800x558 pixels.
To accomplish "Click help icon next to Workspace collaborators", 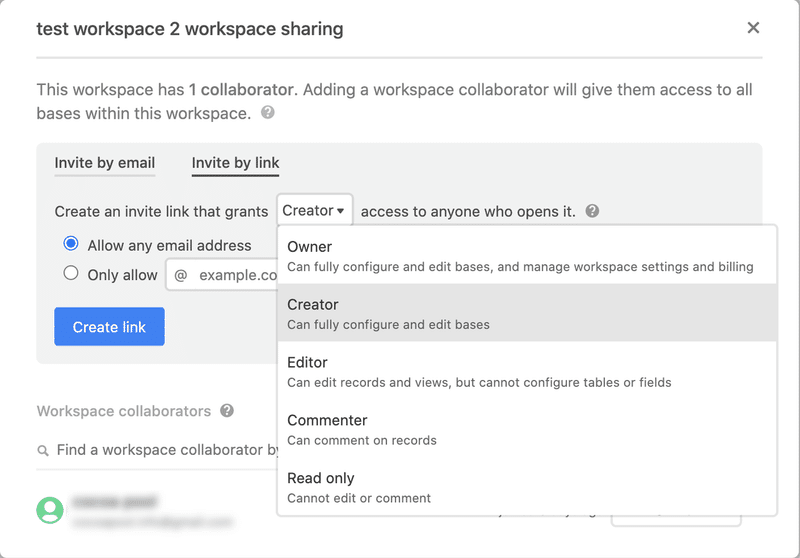I will (x=227, y=411).
